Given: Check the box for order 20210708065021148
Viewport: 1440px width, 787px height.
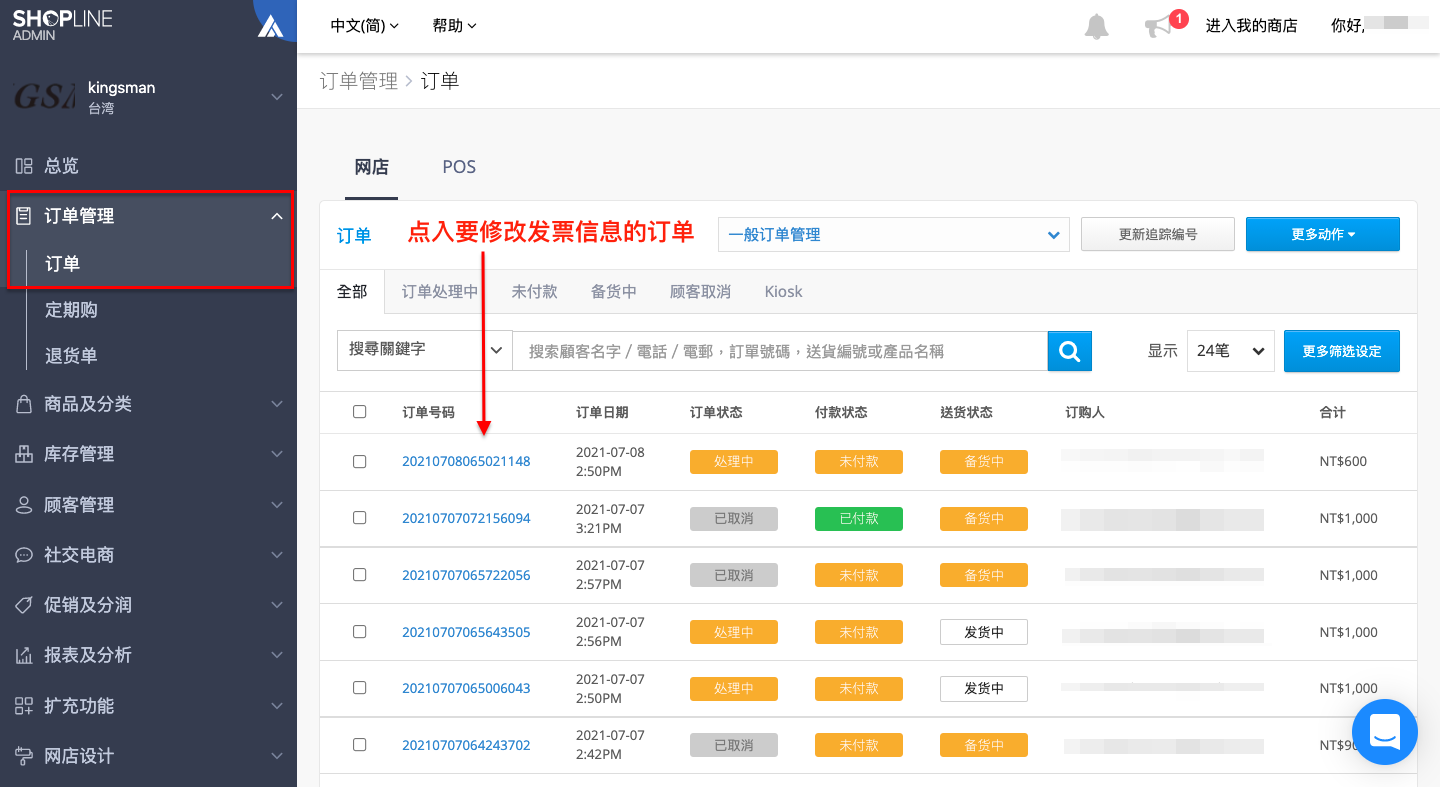Looking at the screenshot, I should [x=360, y=461].
